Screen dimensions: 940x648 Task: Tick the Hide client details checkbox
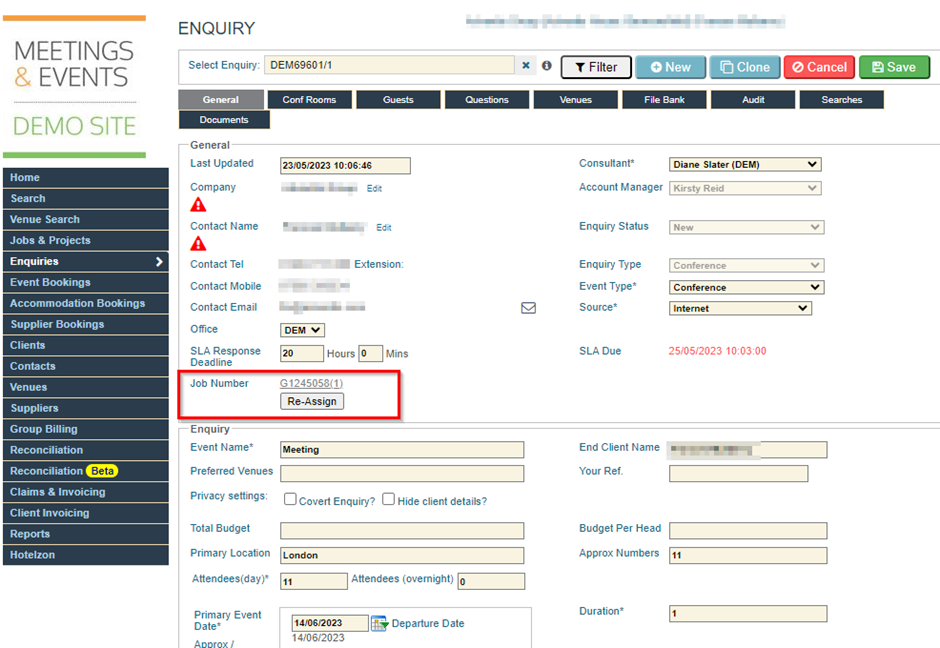click(x=388, y=499)
